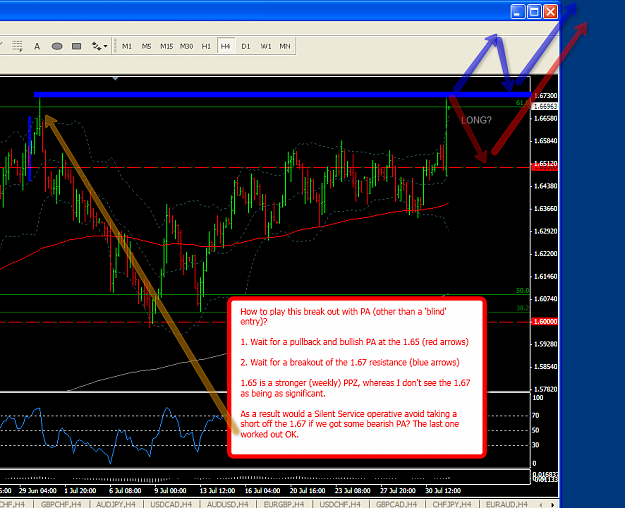625x508 pixels.
Task: Open the AUDUSD,H4 chart tab
Action: pos(228,504)
